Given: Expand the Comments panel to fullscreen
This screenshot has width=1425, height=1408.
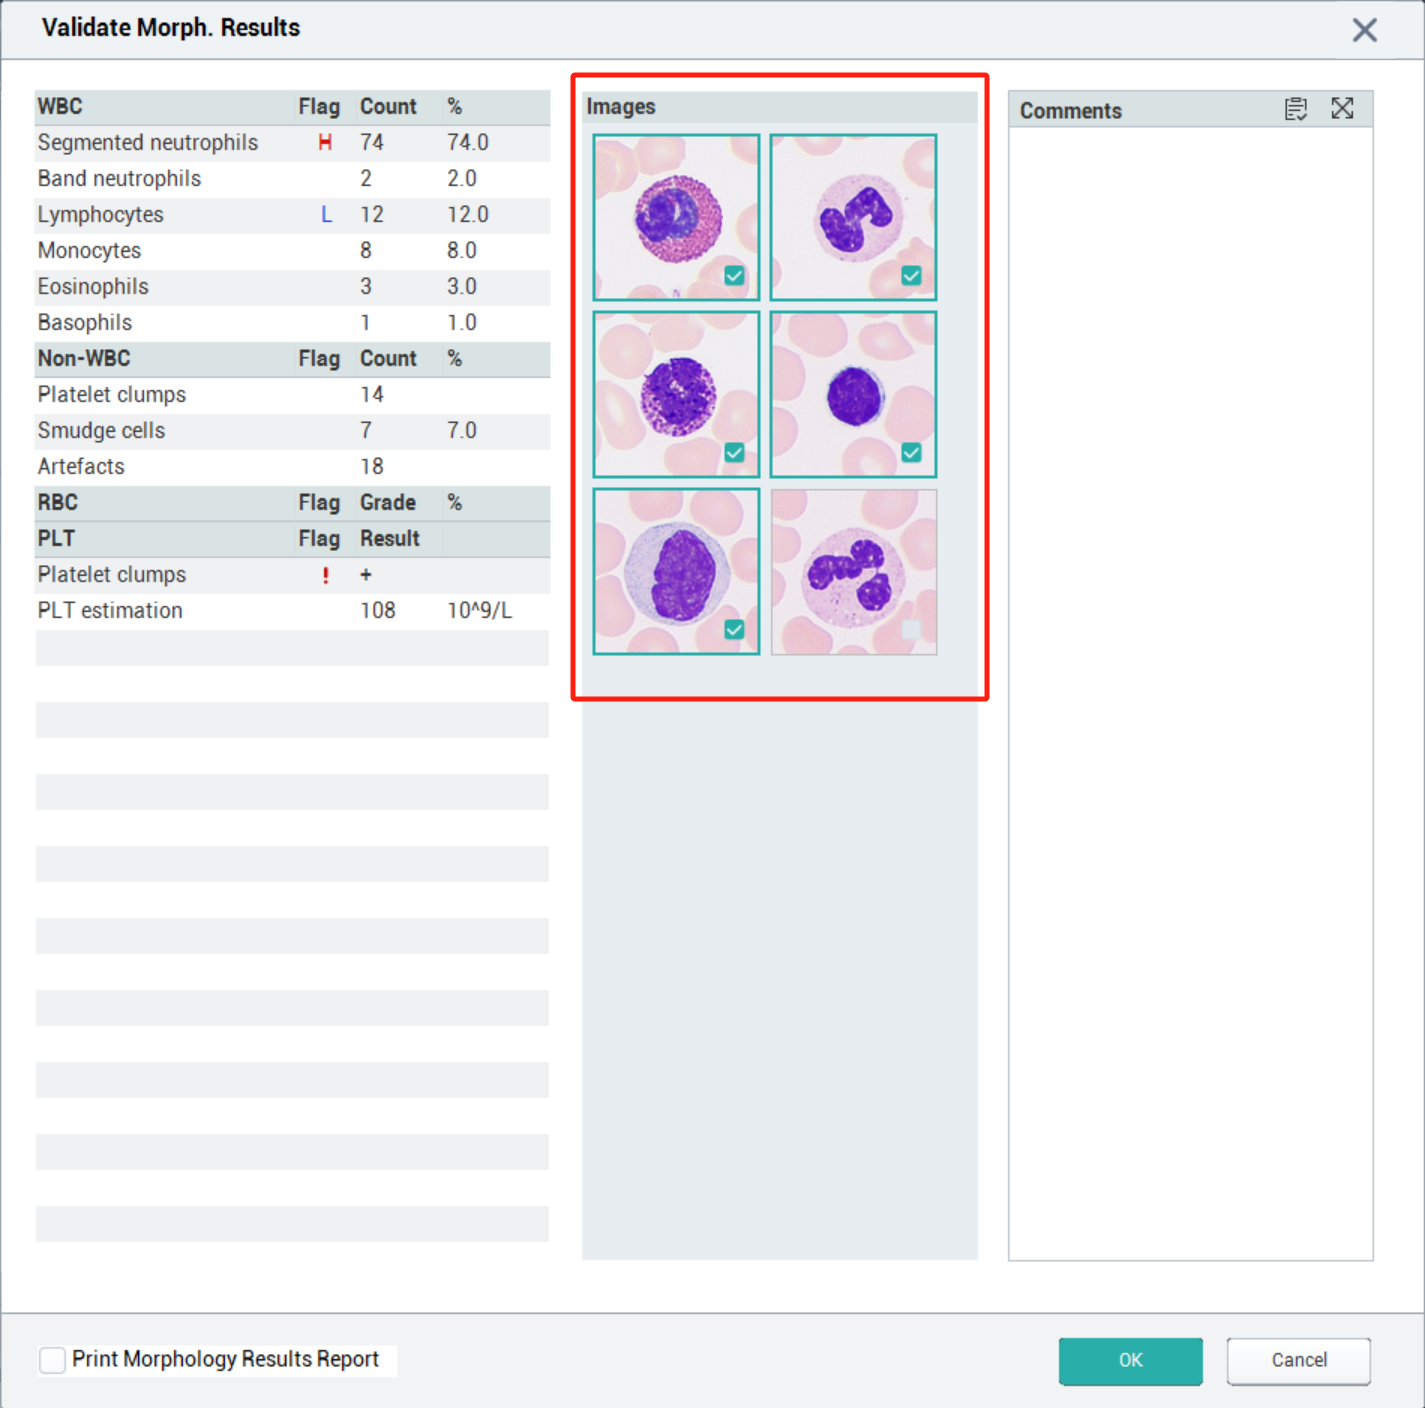Looking at the screenshot, I should point(1342,110).
